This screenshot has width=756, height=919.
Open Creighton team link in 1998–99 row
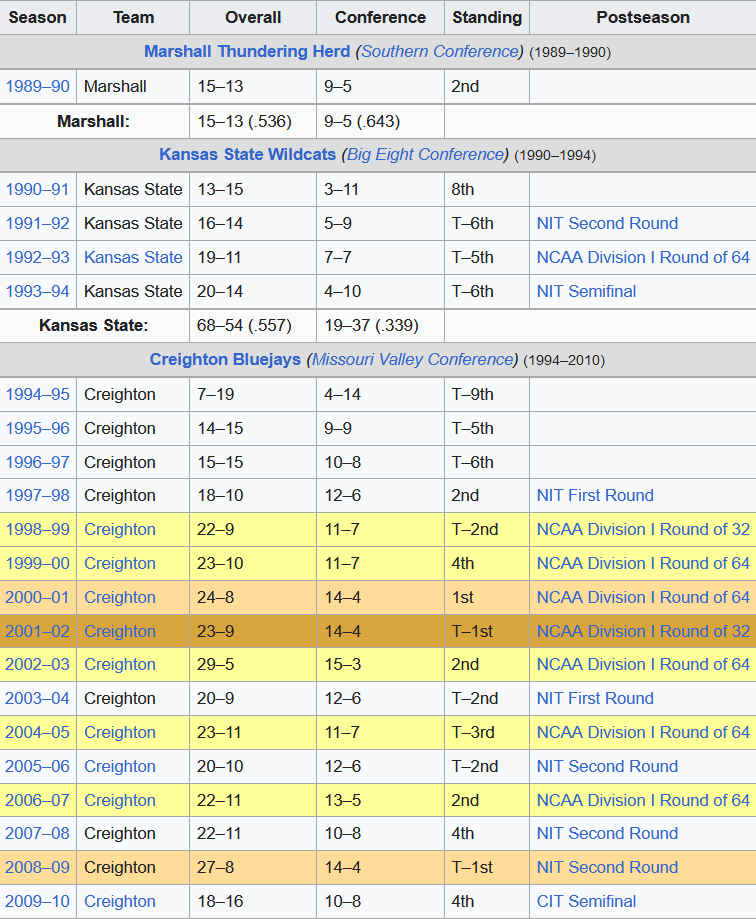[x=120, y=530]
